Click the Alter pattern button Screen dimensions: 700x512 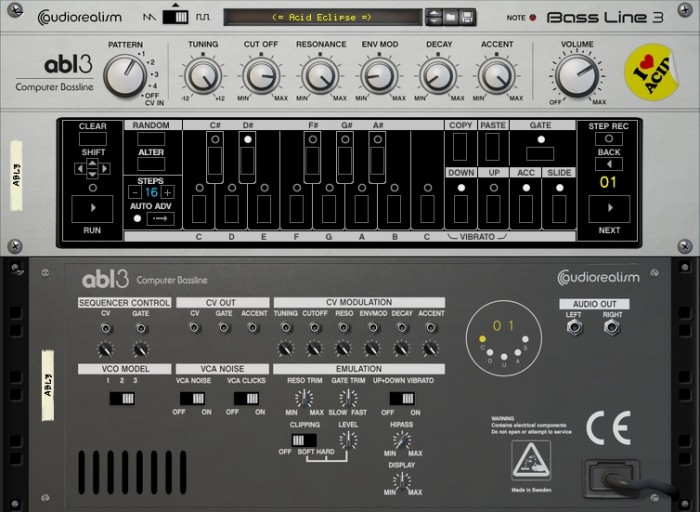click(151, 164)
